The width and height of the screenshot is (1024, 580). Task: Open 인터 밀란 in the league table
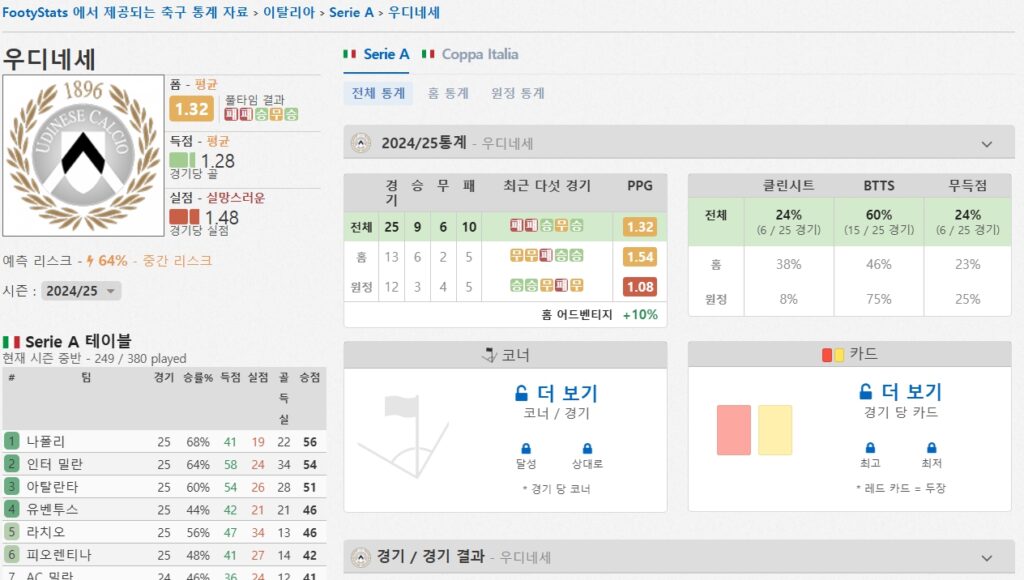tap(54, 464)
